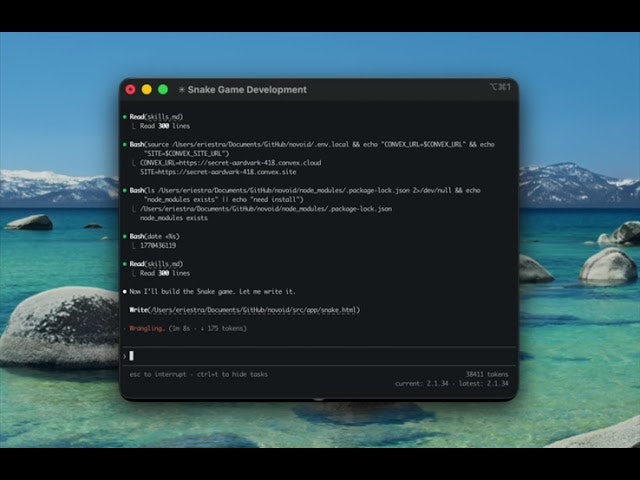
Task: Click the 38411 tokens counter
Action: tap(487, 374)
